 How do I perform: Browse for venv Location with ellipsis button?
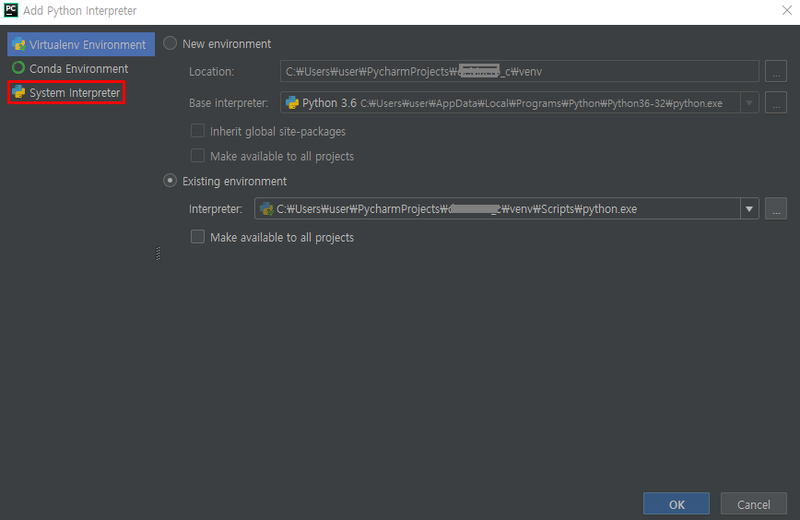click(776, 71)
